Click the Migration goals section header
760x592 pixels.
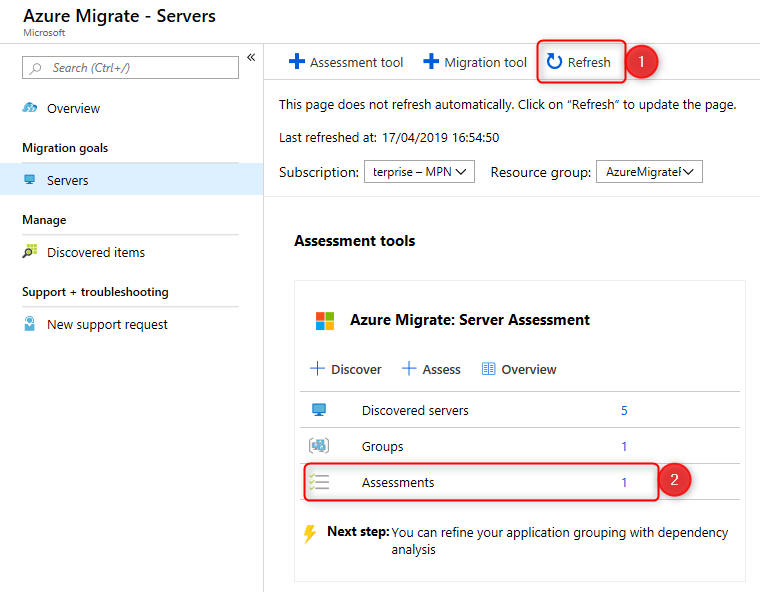[x=65, y=148]
